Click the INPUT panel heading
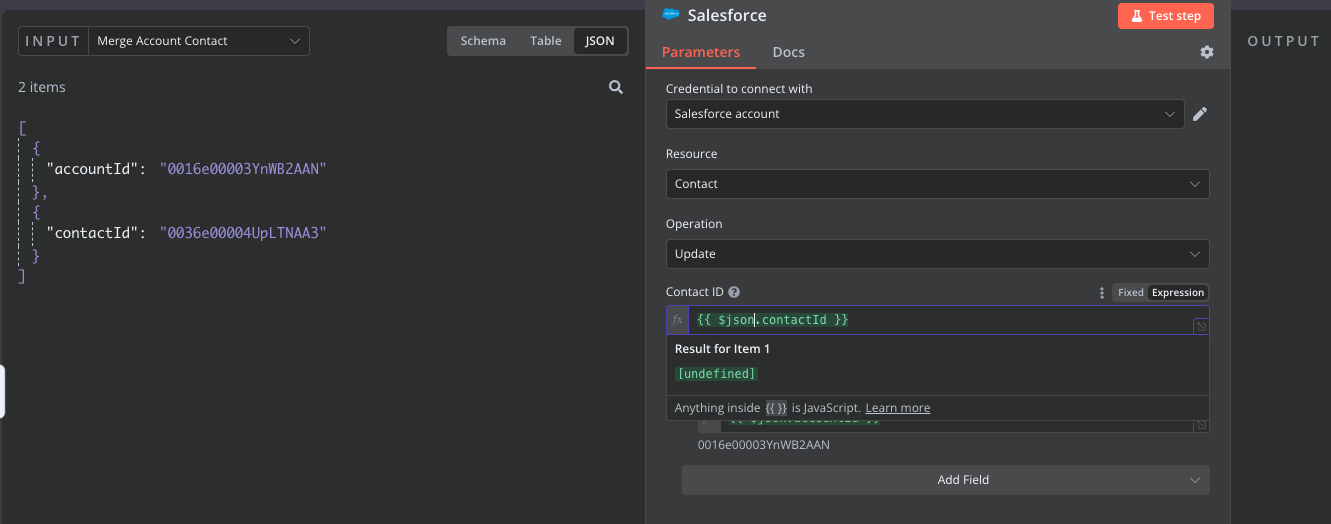The width and height of the screenshot is (1331, 524). point(51,41)
